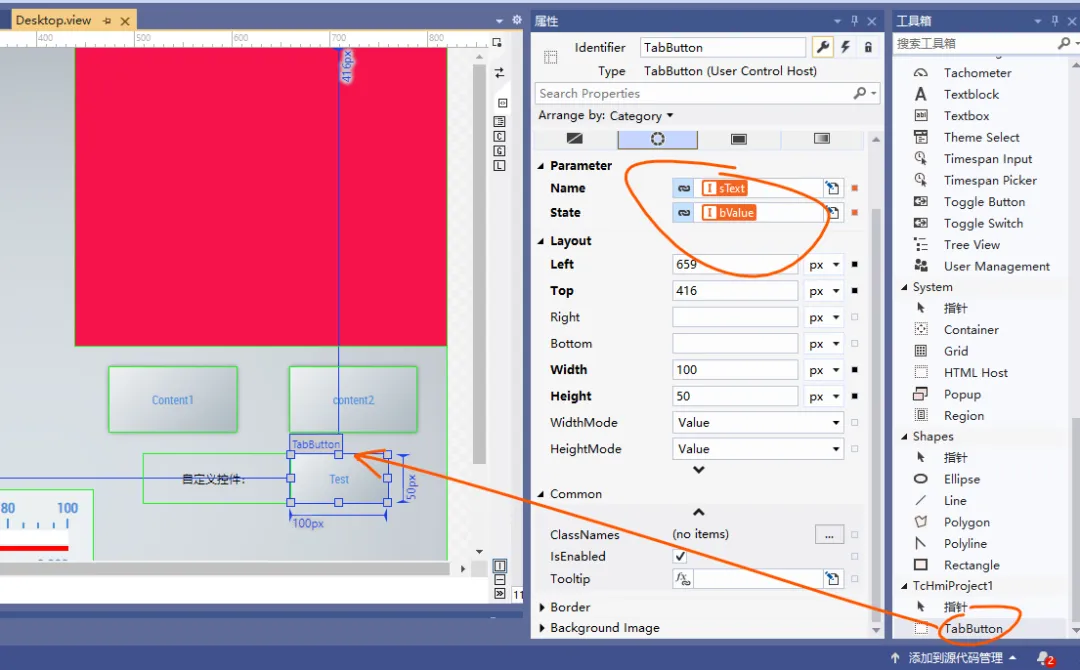Show properties with the wrench icon

point(822,47)
